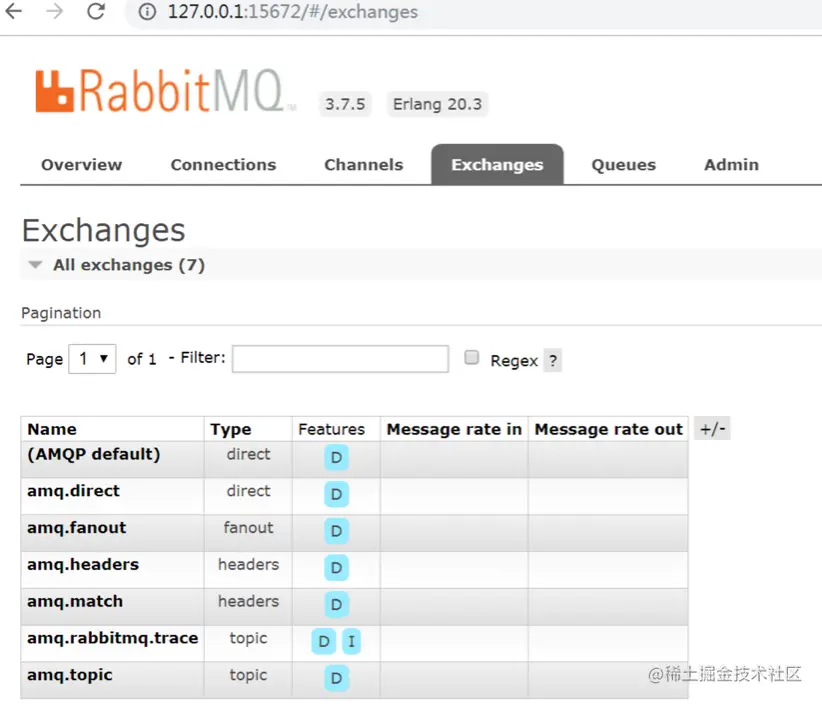Open the Channels tab
Viewport: 822px width, 704px height.
click(364, 165)
